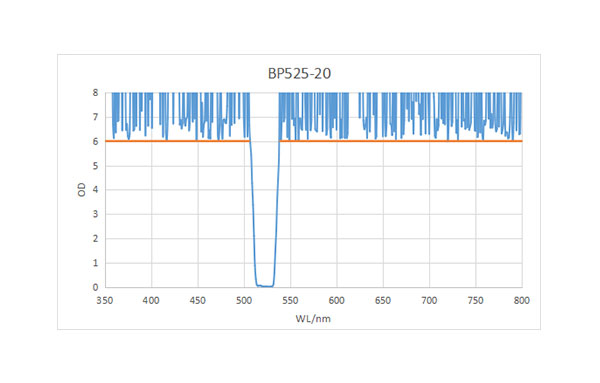Click the 700 label on x-axis
This screenshot has height=383, width=600.
pos(429,301)
